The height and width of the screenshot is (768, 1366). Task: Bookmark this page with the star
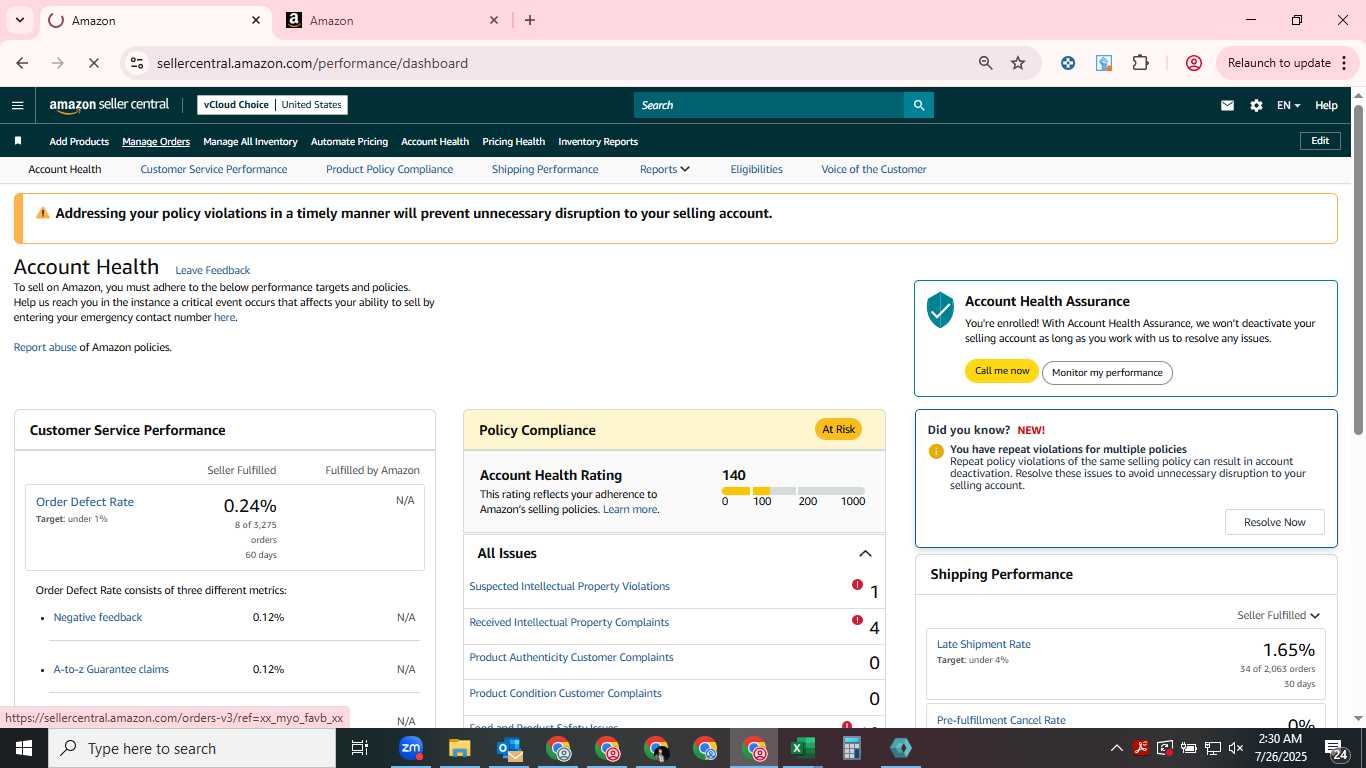click(1018, 63)
